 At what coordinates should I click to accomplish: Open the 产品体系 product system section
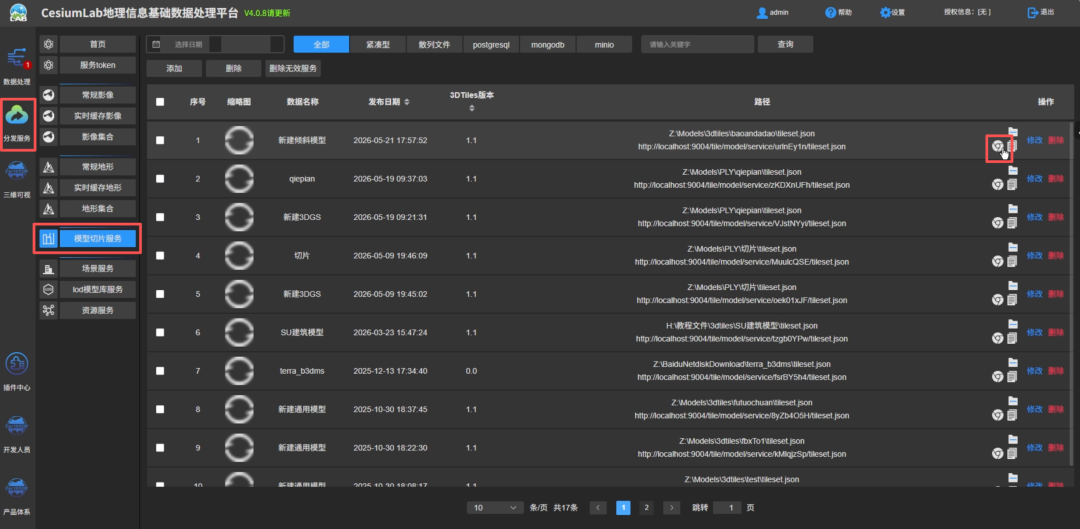pyautogui.click(x=17, y=497)
